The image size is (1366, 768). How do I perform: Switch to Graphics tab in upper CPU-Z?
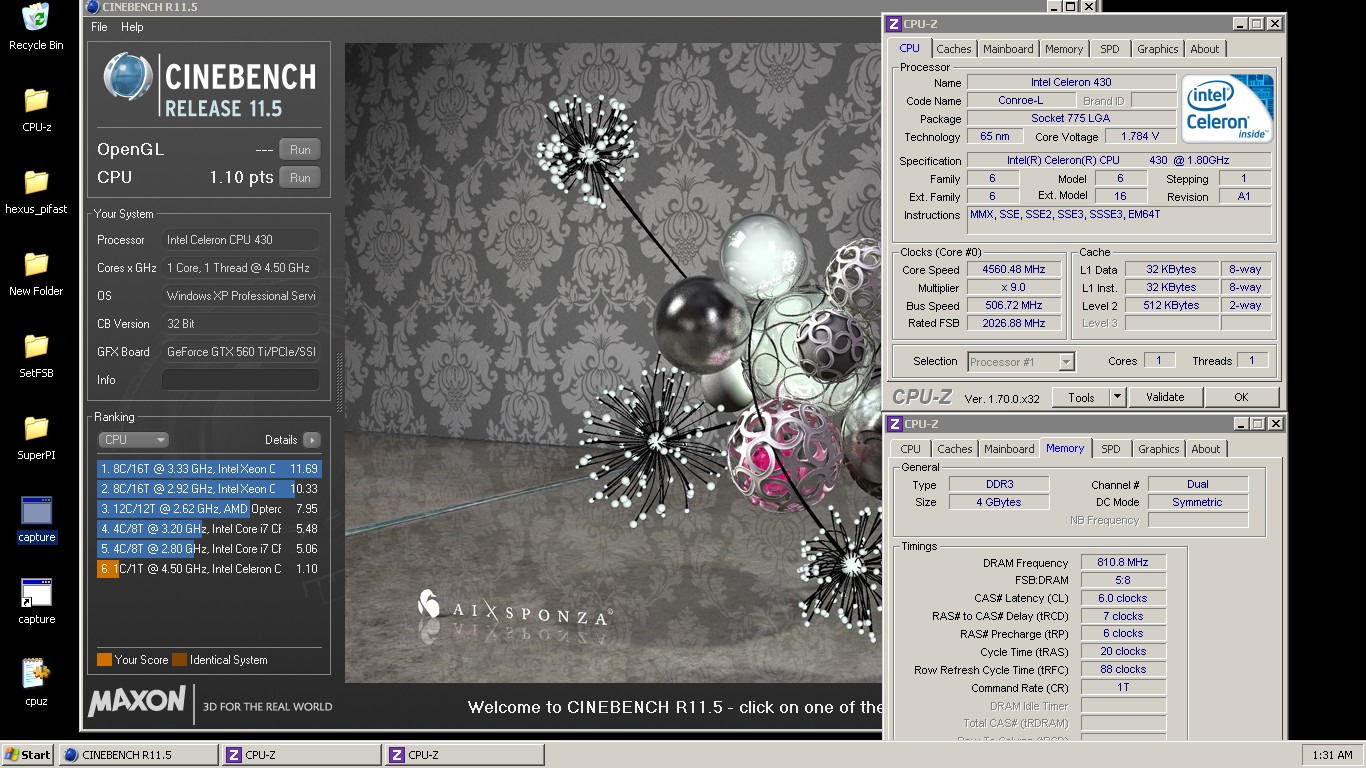1158,49
